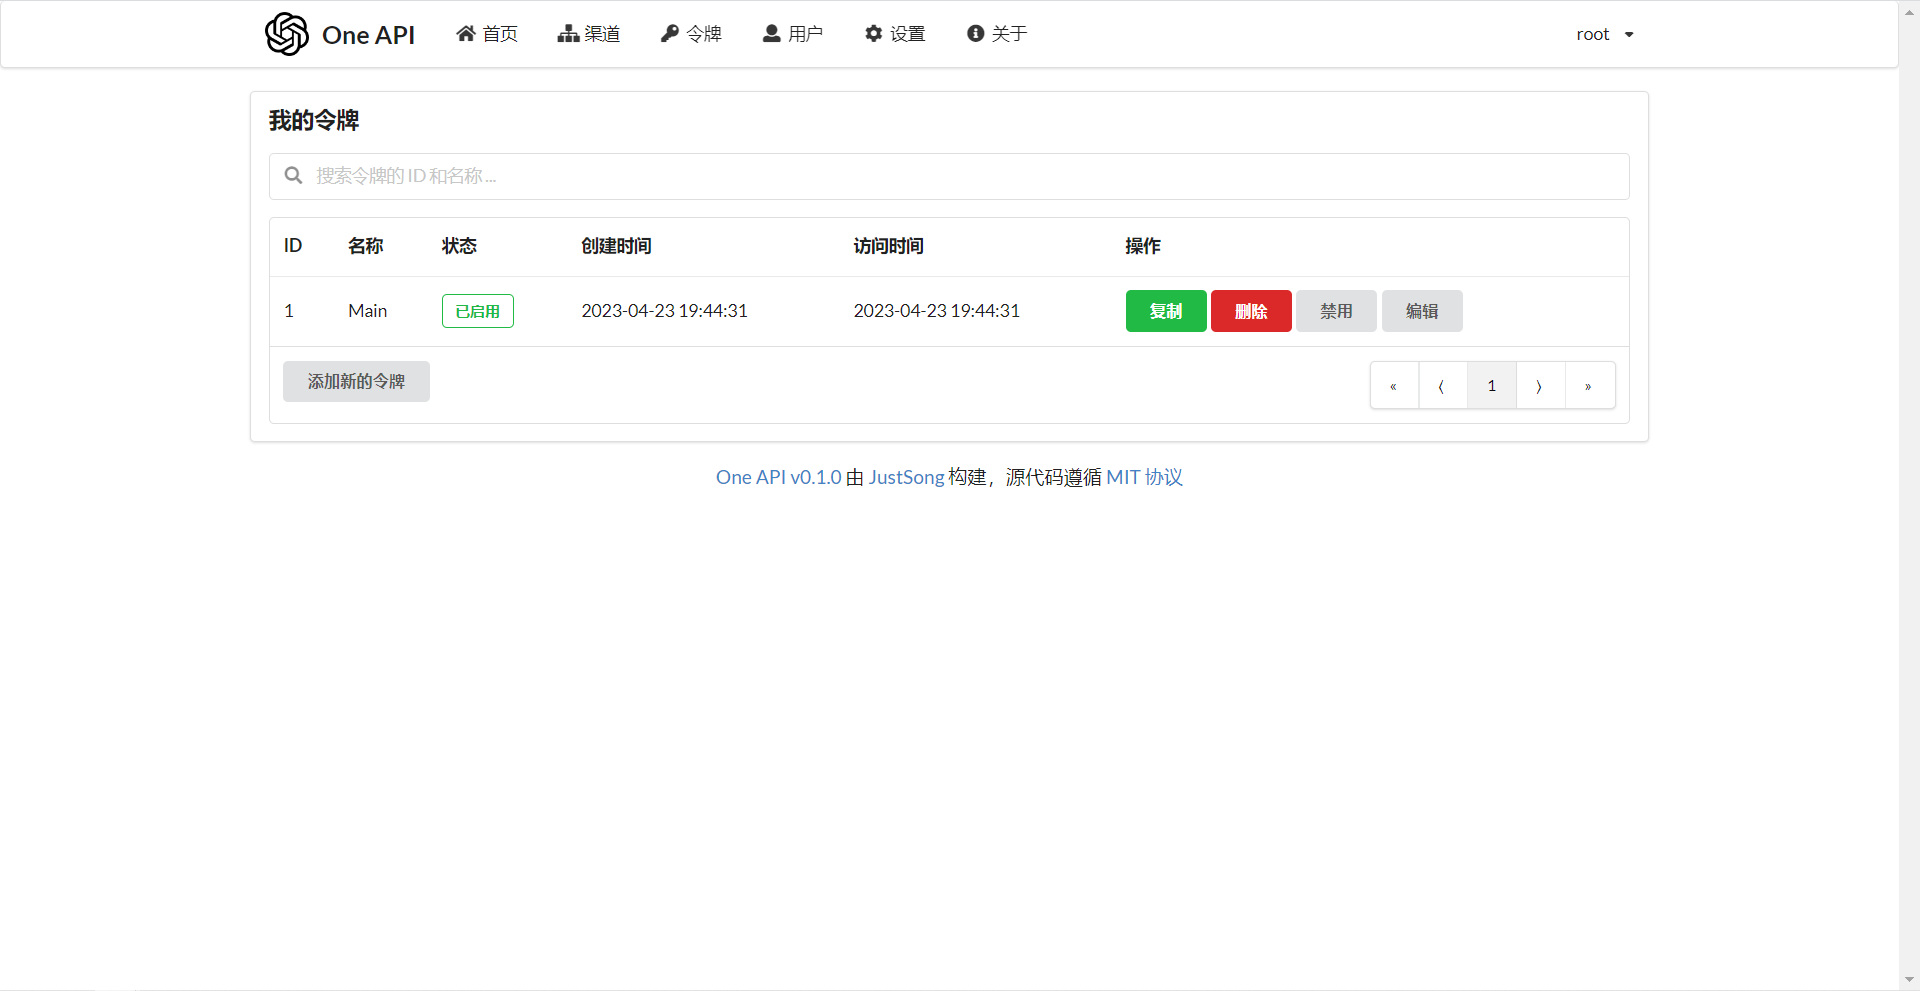Click the home icon in the navbar
The height and width of the screenshot is (991, 1920).
pyautogui.click(x=466, y=33)
